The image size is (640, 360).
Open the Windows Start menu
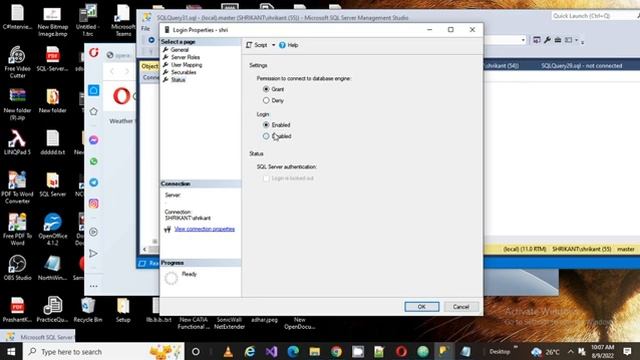[x=11, y=351]
